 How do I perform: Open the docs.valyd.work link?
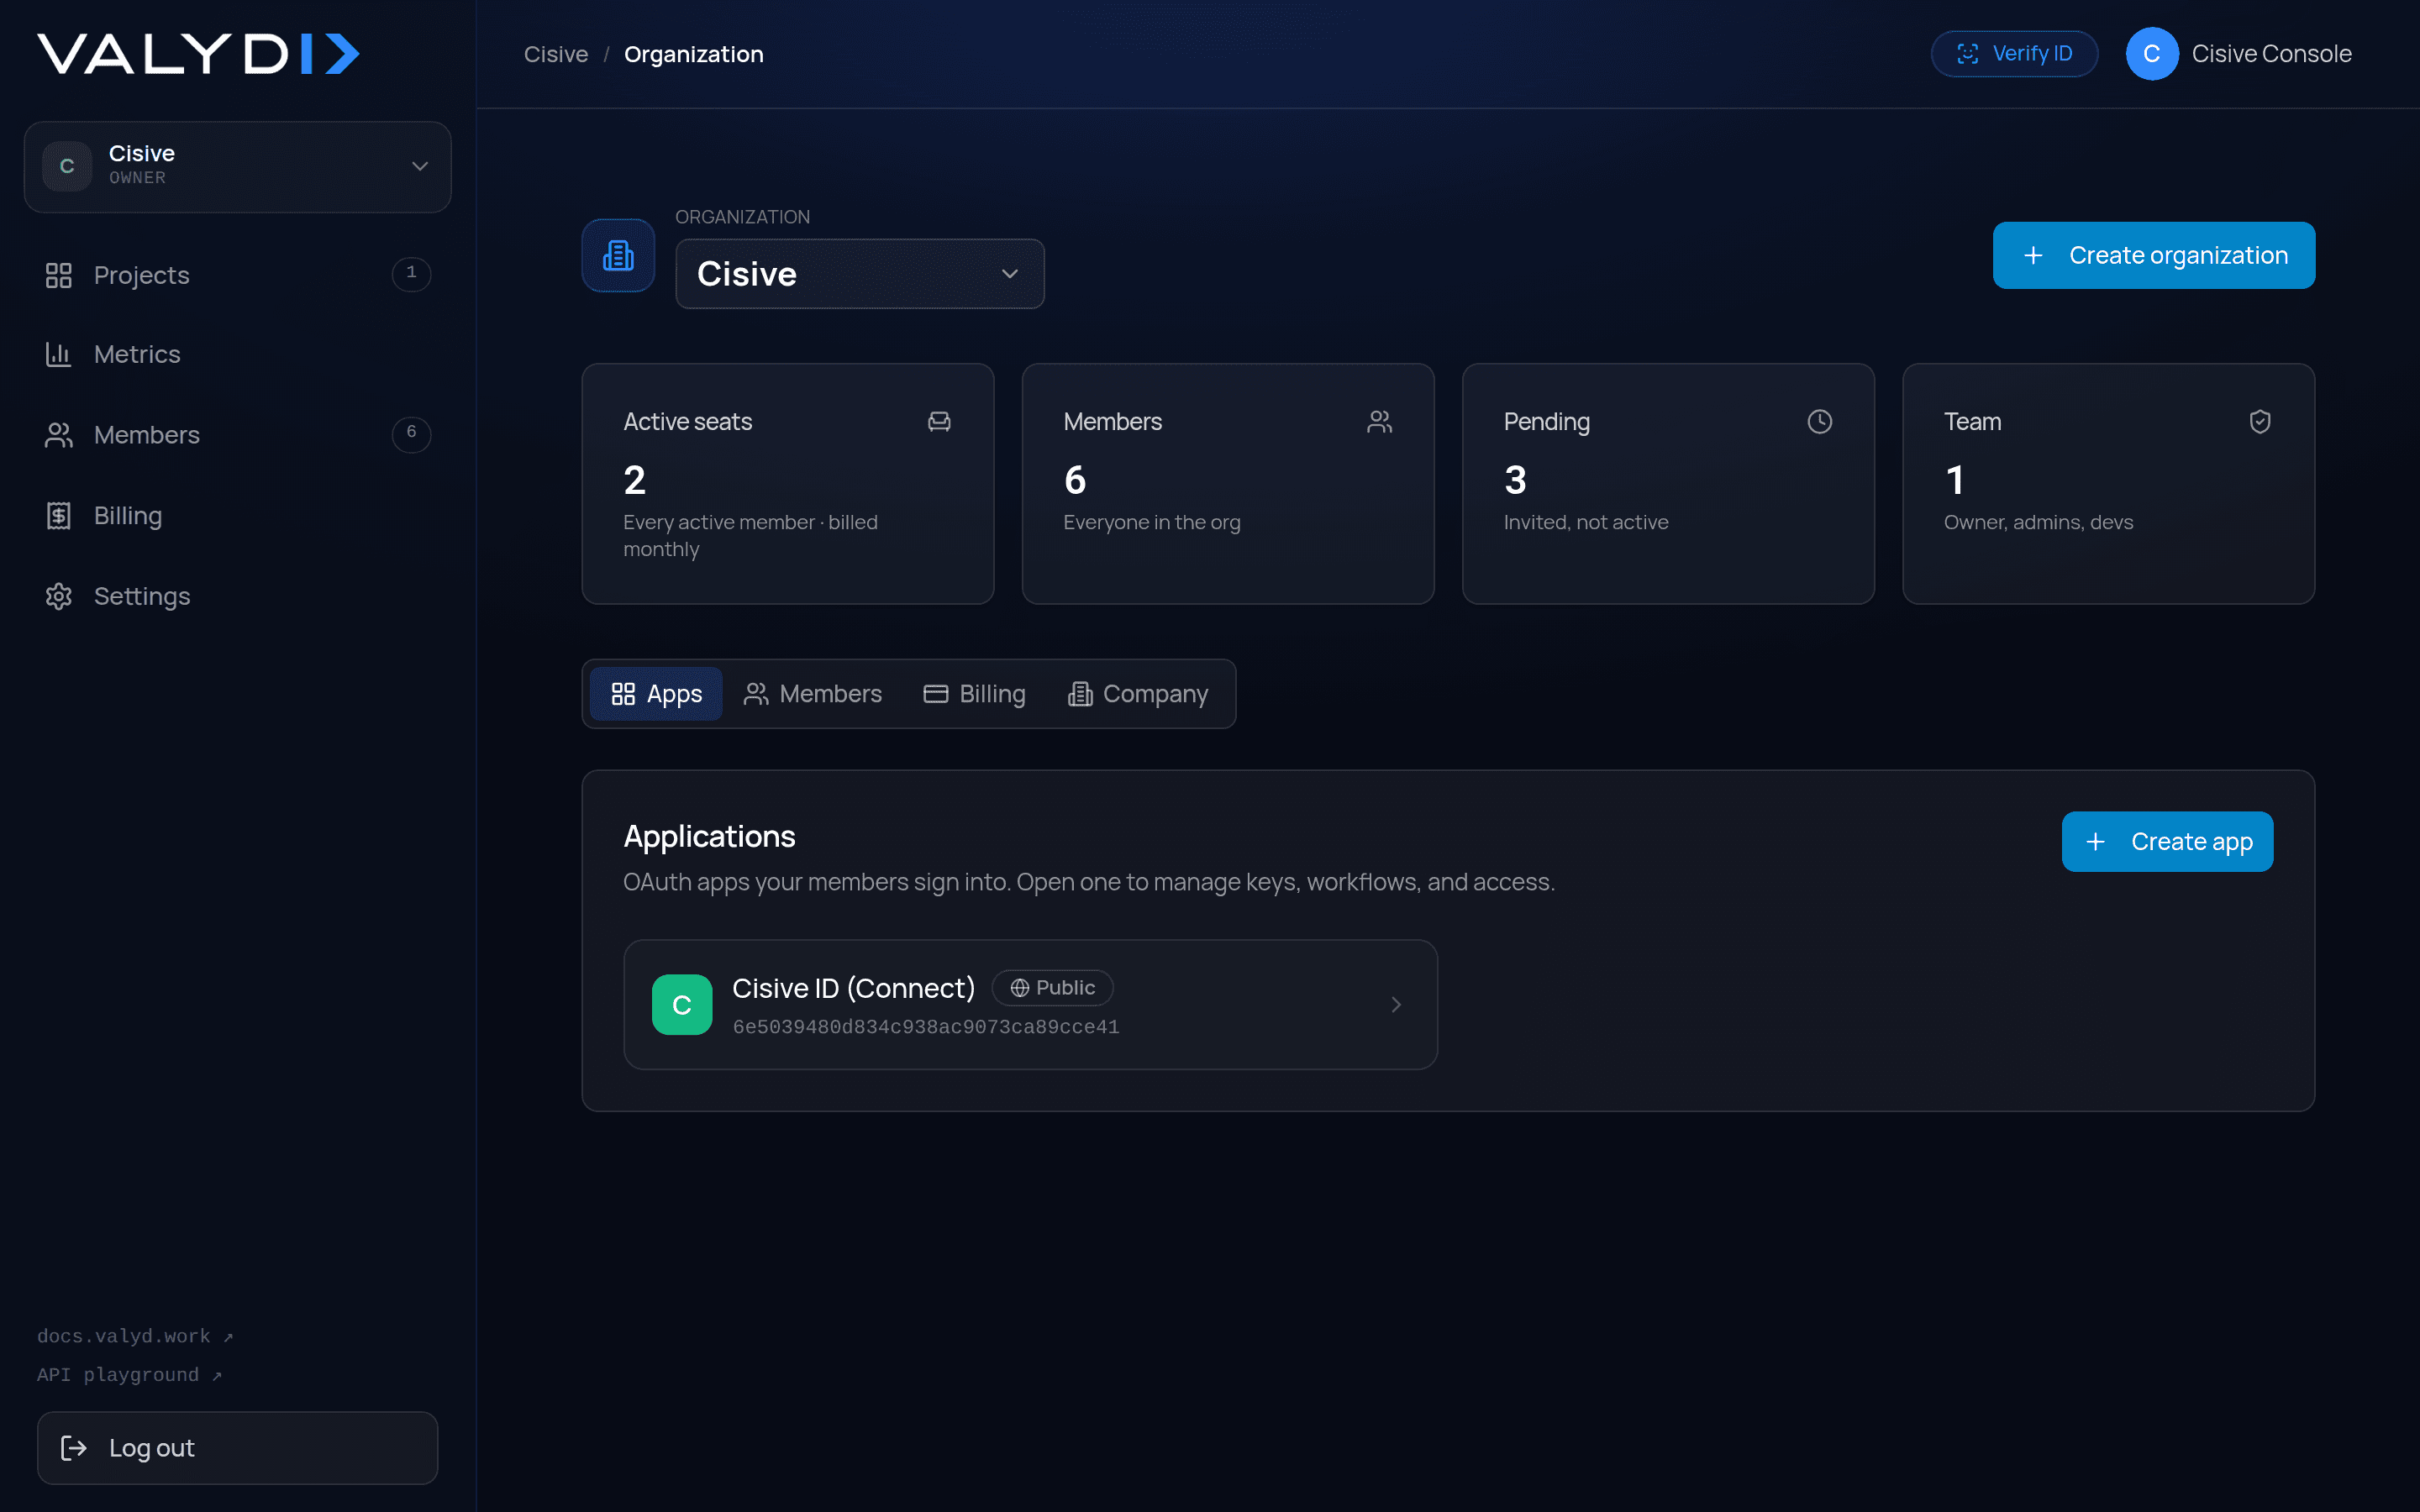[134, 1336]
